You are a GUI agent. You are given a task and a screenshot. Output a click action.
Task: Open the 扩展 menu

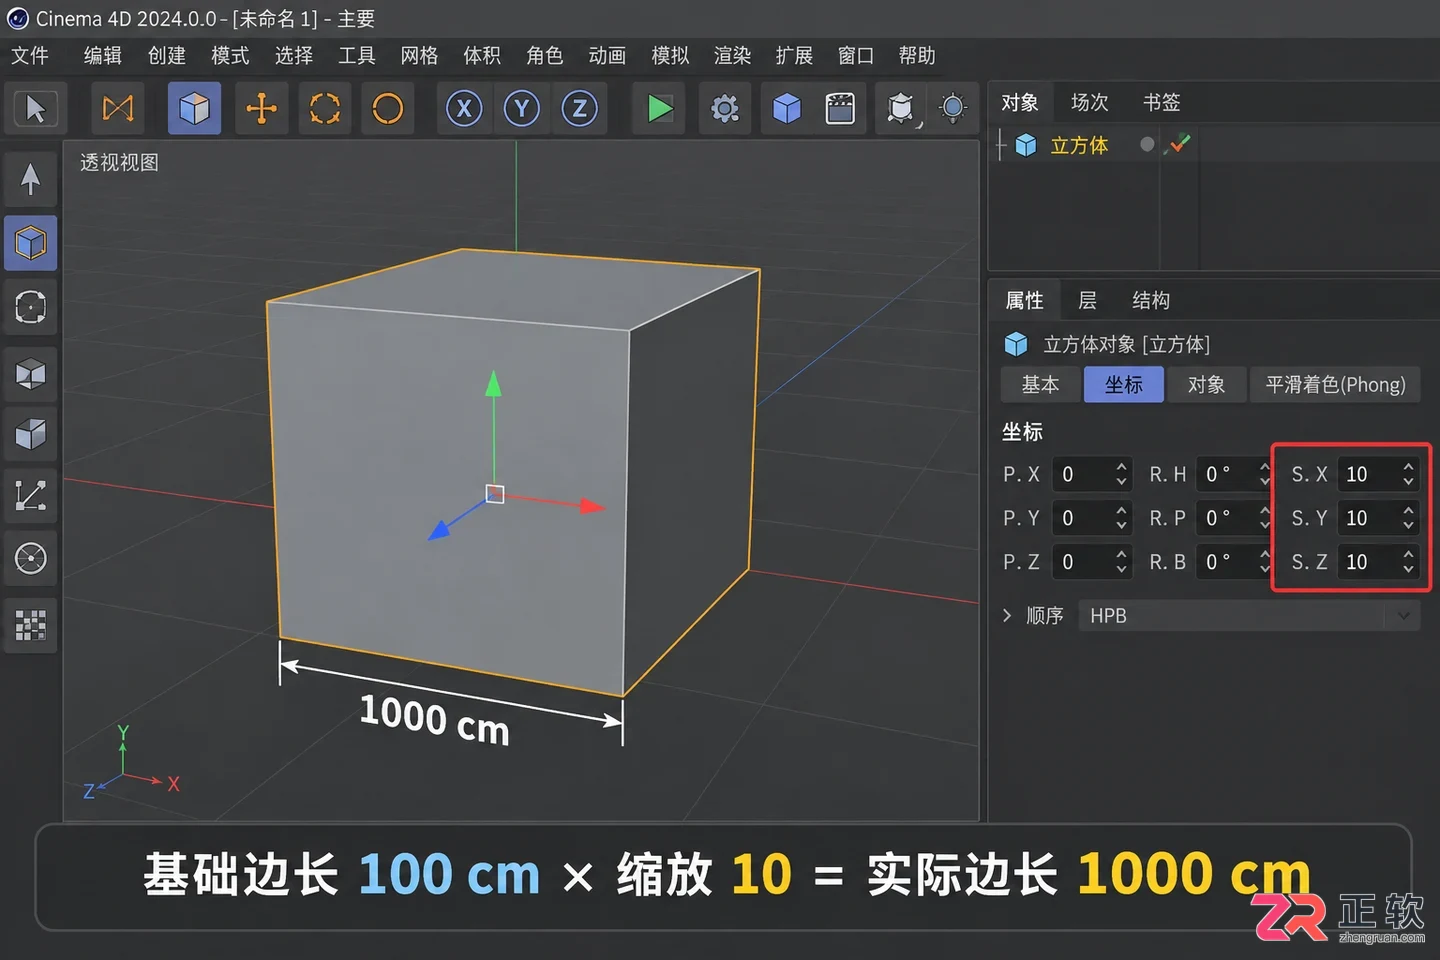point(794,56)
